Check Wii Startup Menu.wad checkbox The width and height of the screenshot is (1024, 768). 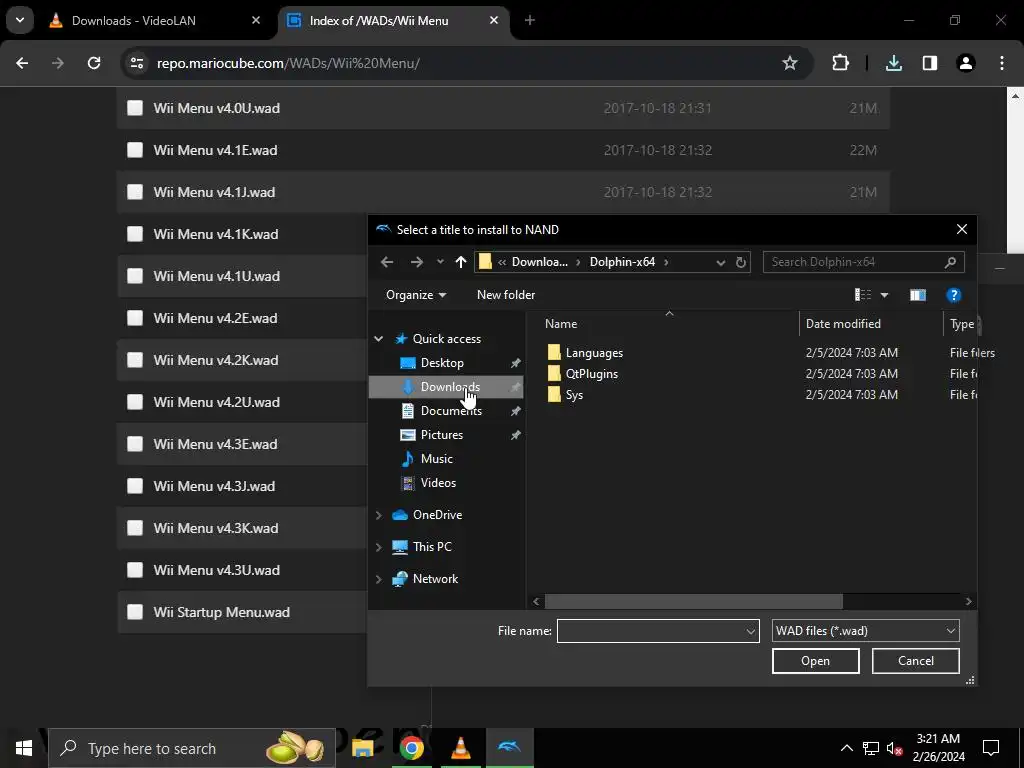coord(135,612)
